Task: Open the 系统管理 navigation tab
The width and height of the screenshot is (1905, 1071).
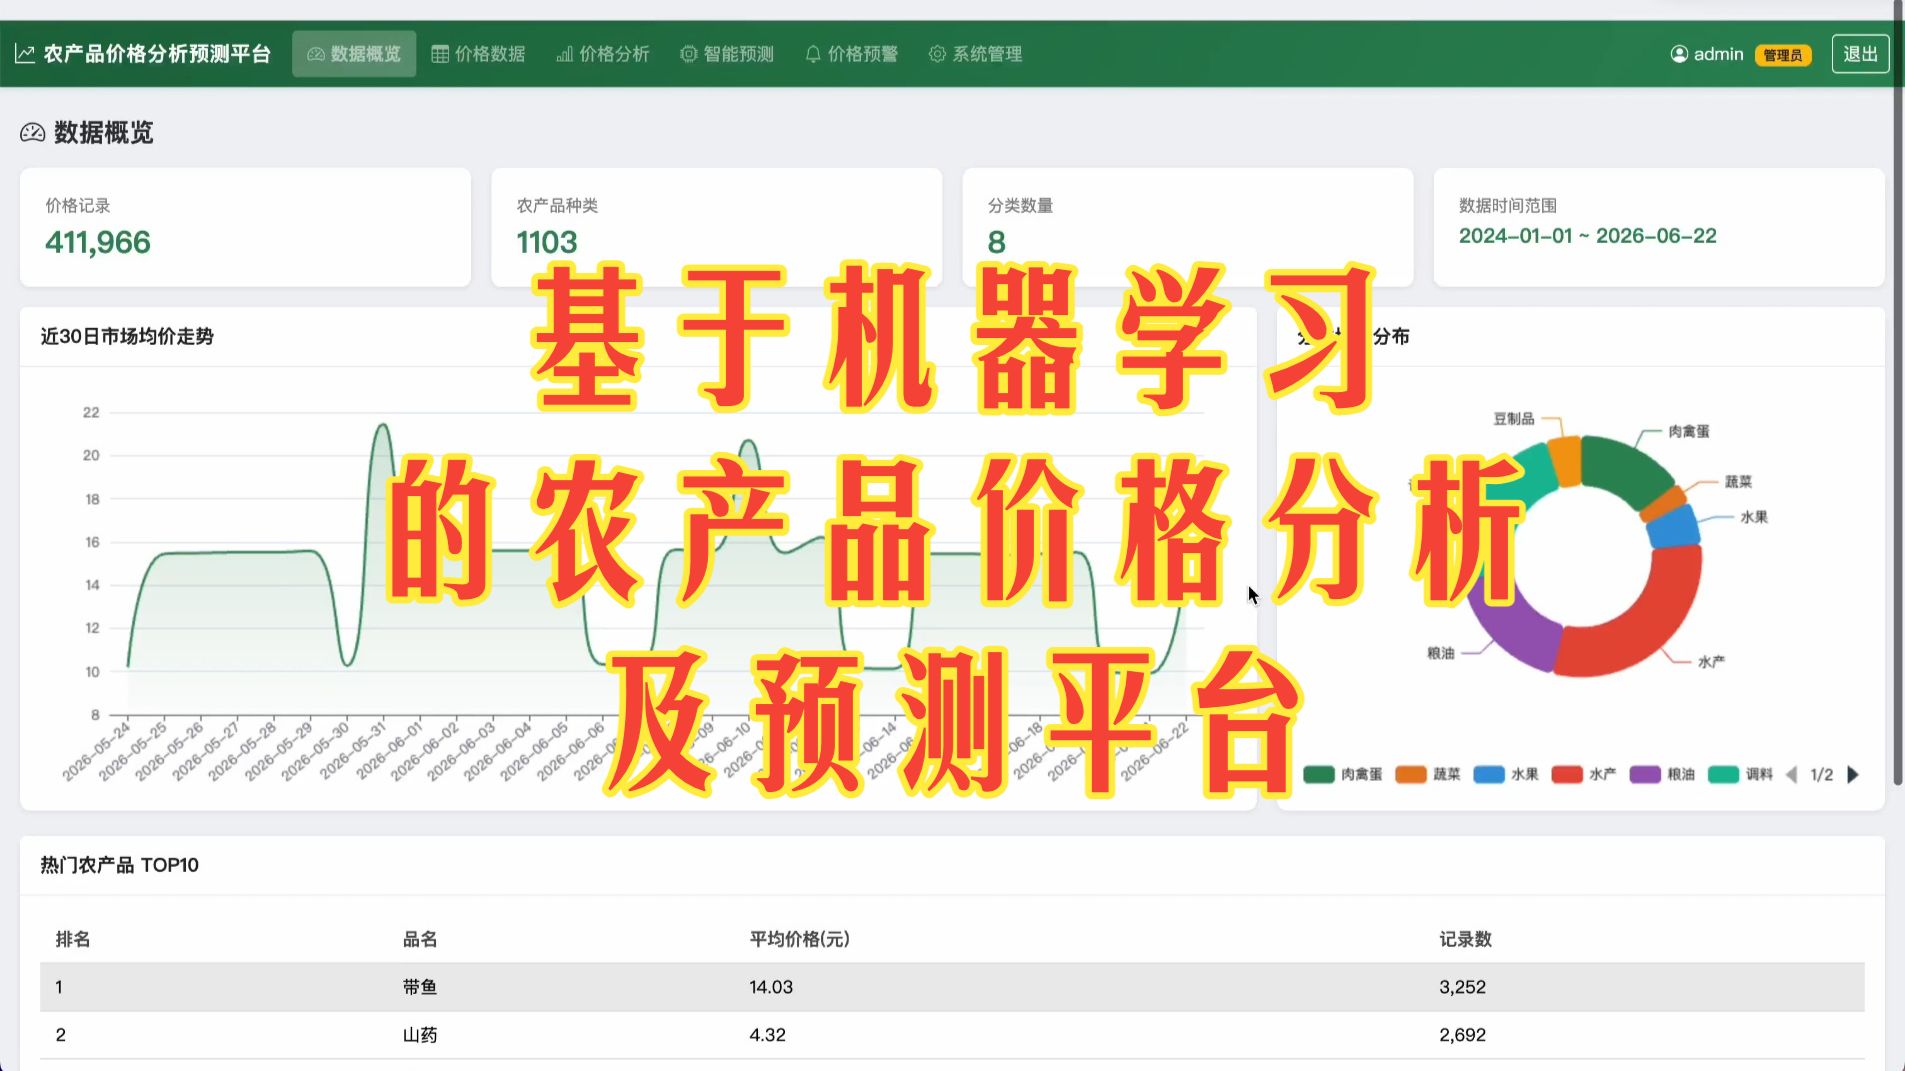Action: pos(976,53)
